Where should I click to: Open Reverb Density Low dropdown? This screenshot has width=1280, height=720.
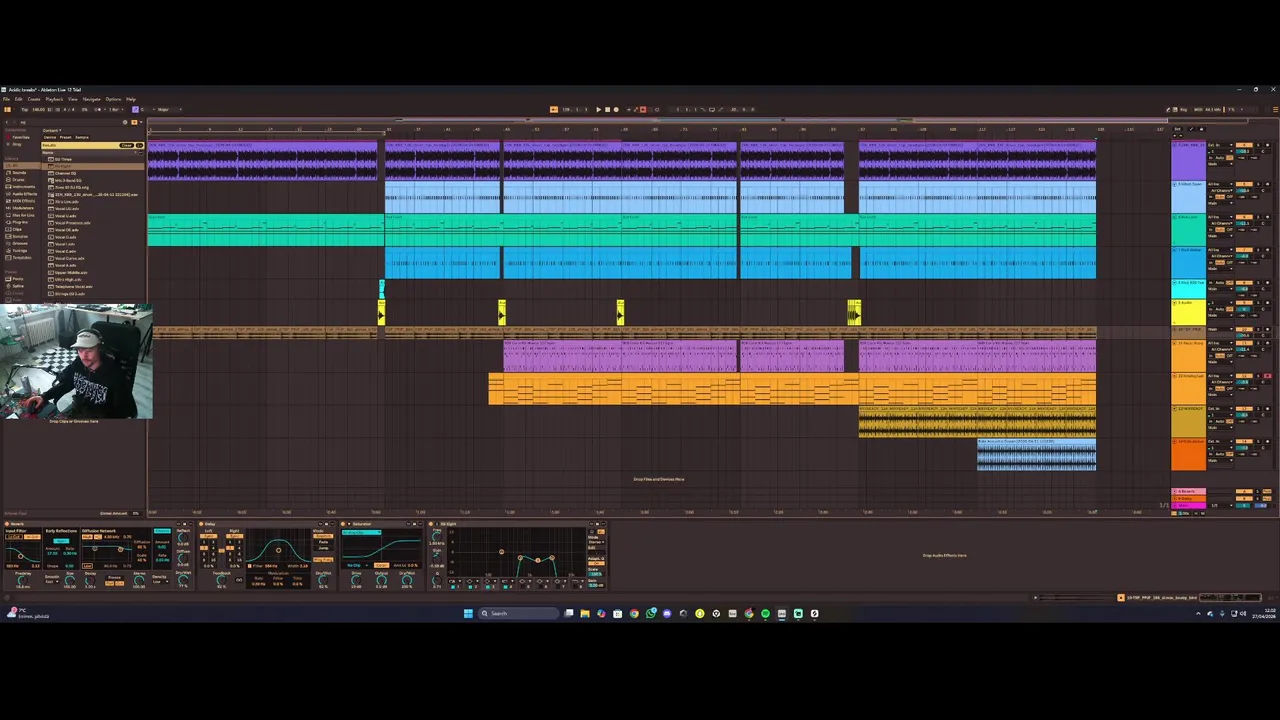point(160,582)
